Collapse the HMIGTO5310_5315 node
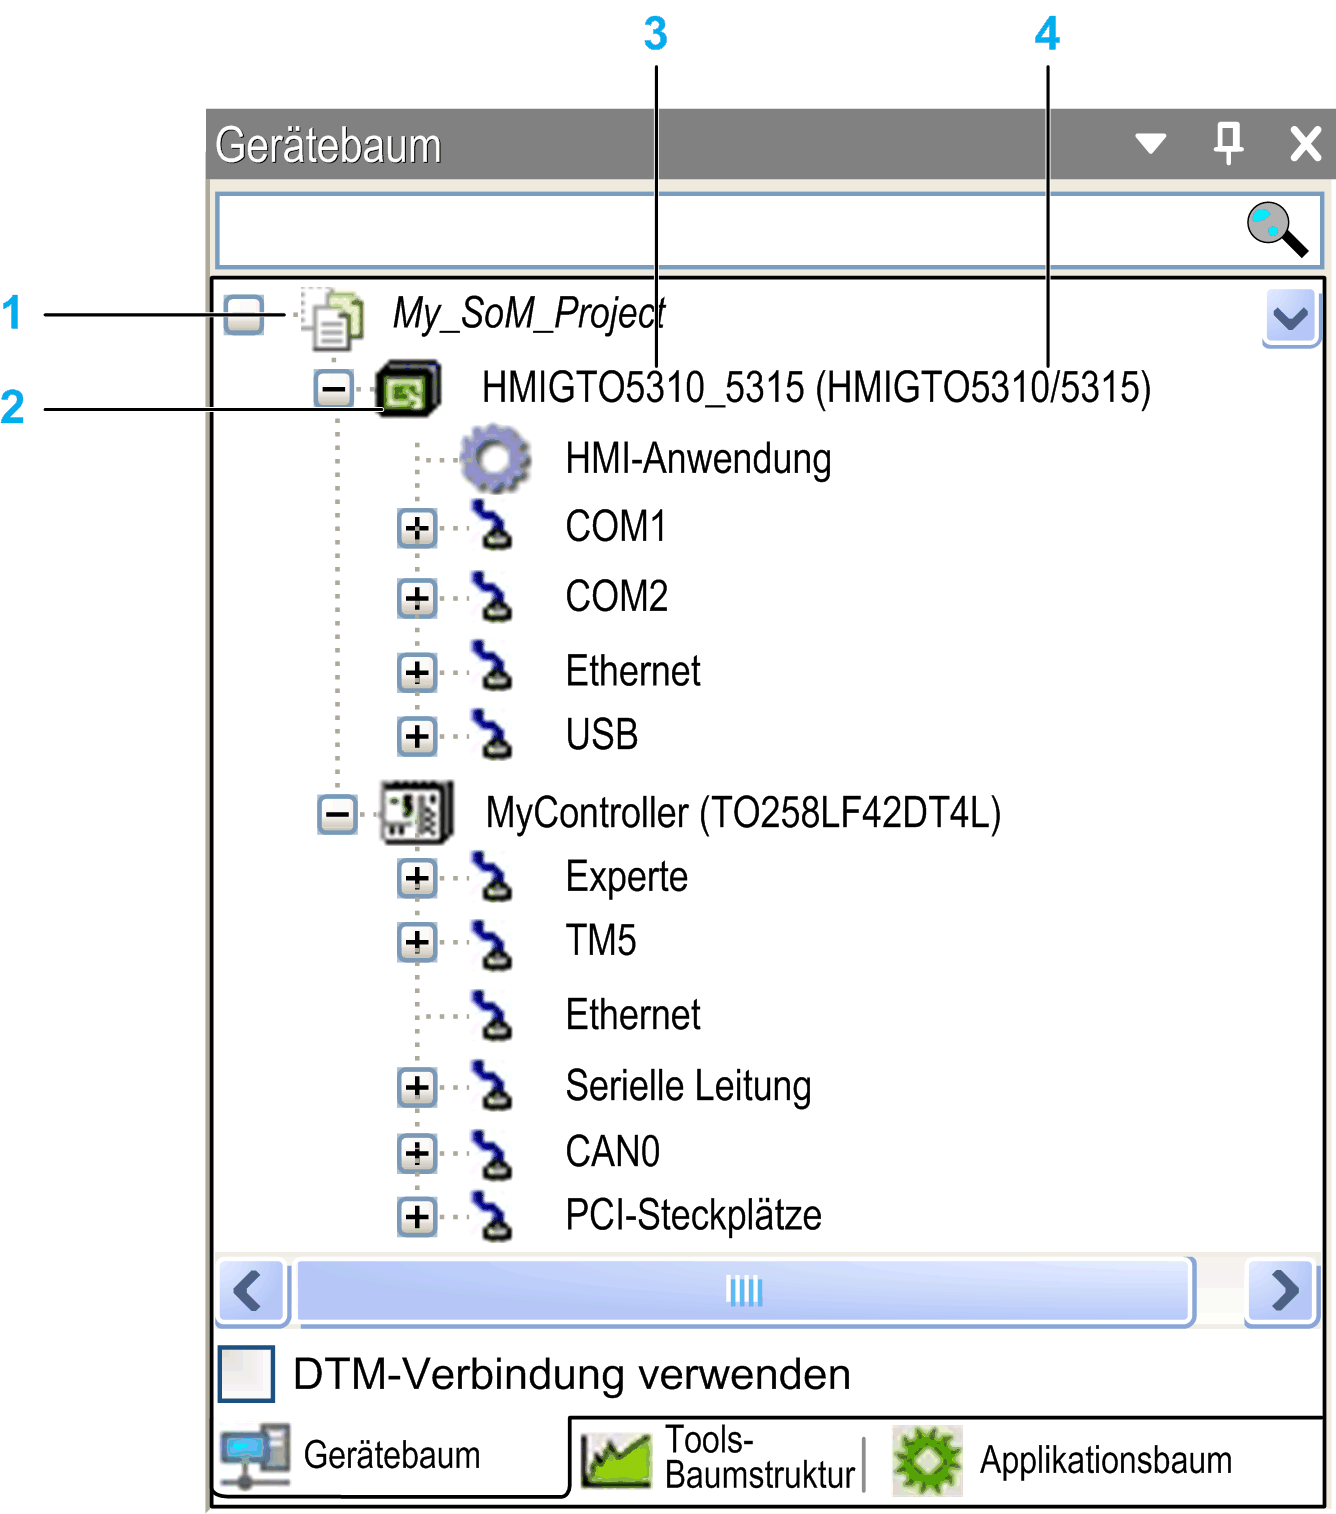 pos(334,388)
